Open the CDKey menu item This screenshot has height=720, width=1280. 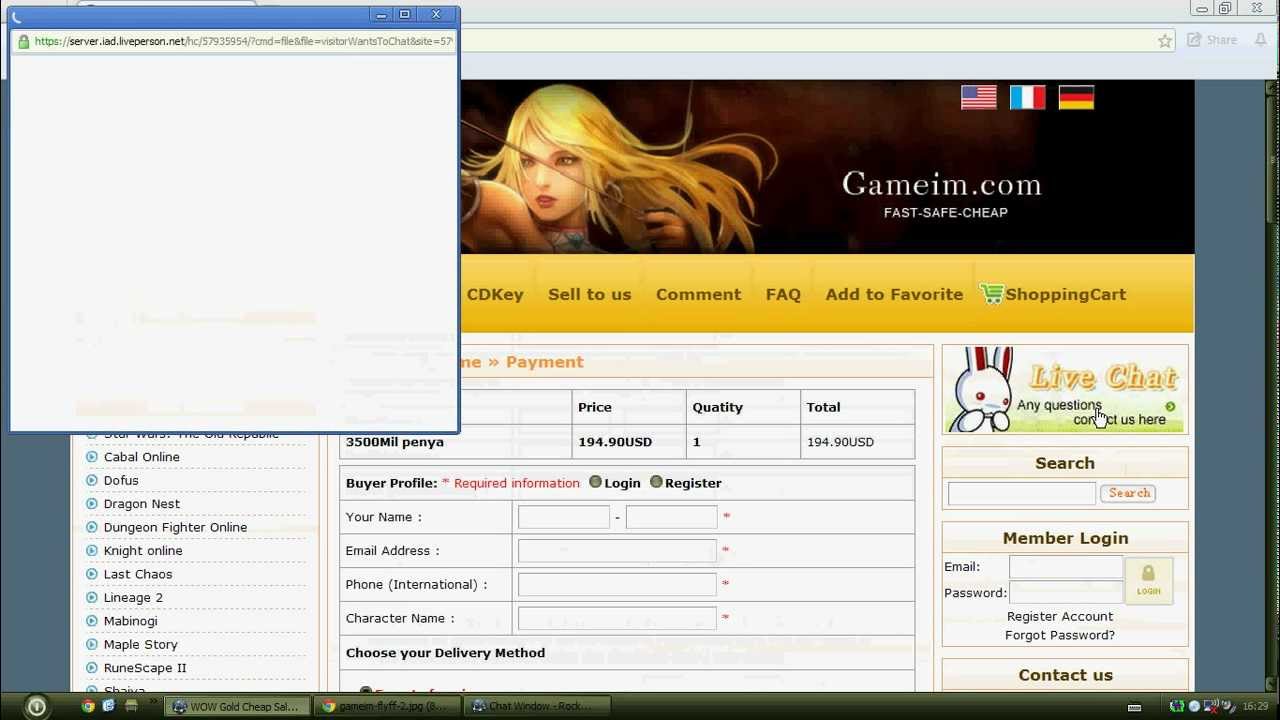click(495, 294)
